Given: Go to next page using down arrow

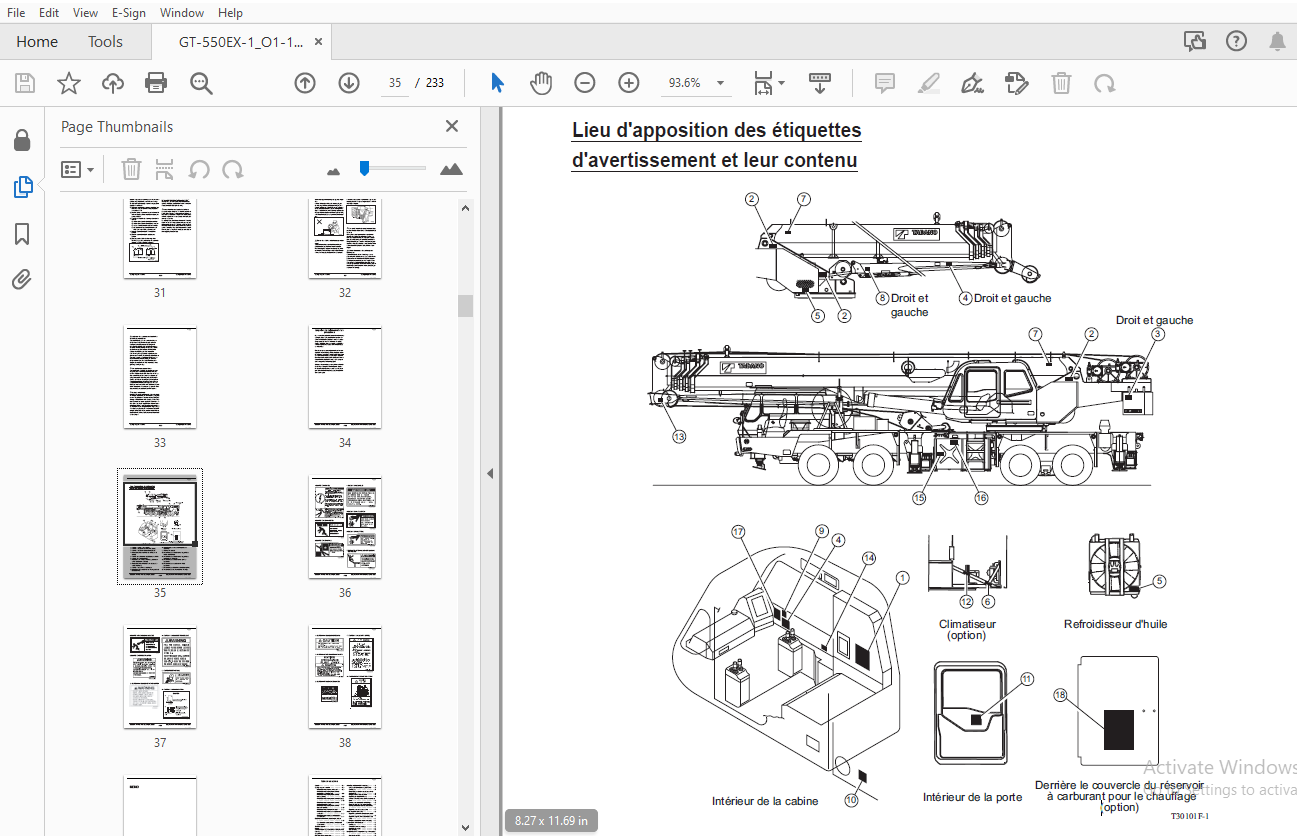Looking at the screenshot, I should [348, 83].
